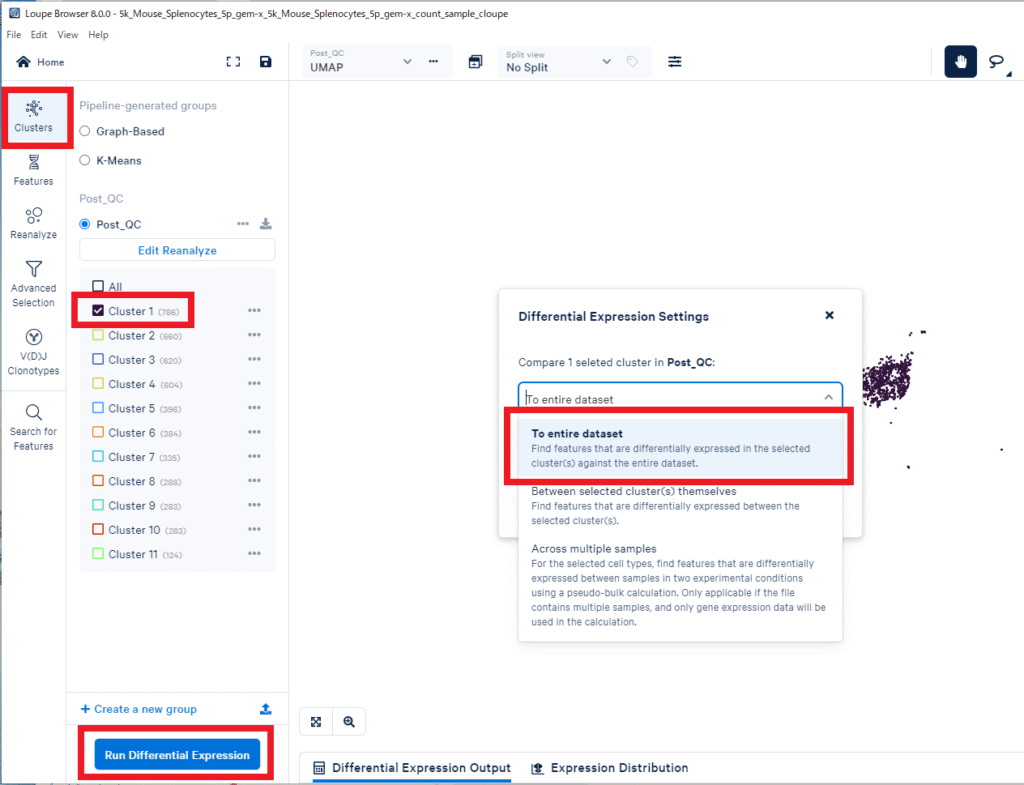The height and width of the screenshot is (785, 1024).
Task: Click the save disk icon
Action: coord(265,62)
